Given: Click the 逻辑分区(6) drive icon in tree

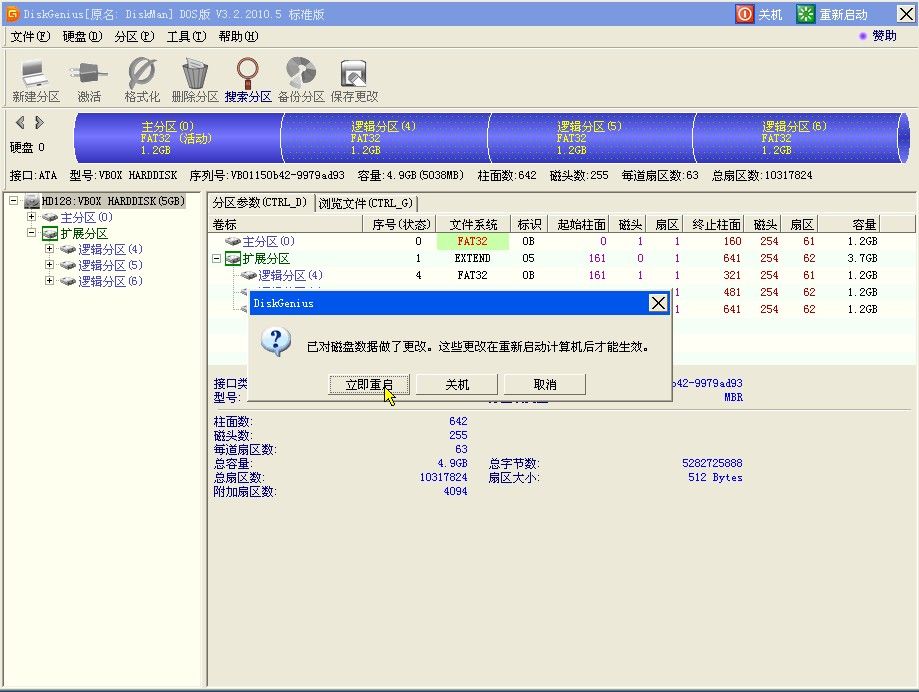Looking at the screenshot, I should coord(68,281).
